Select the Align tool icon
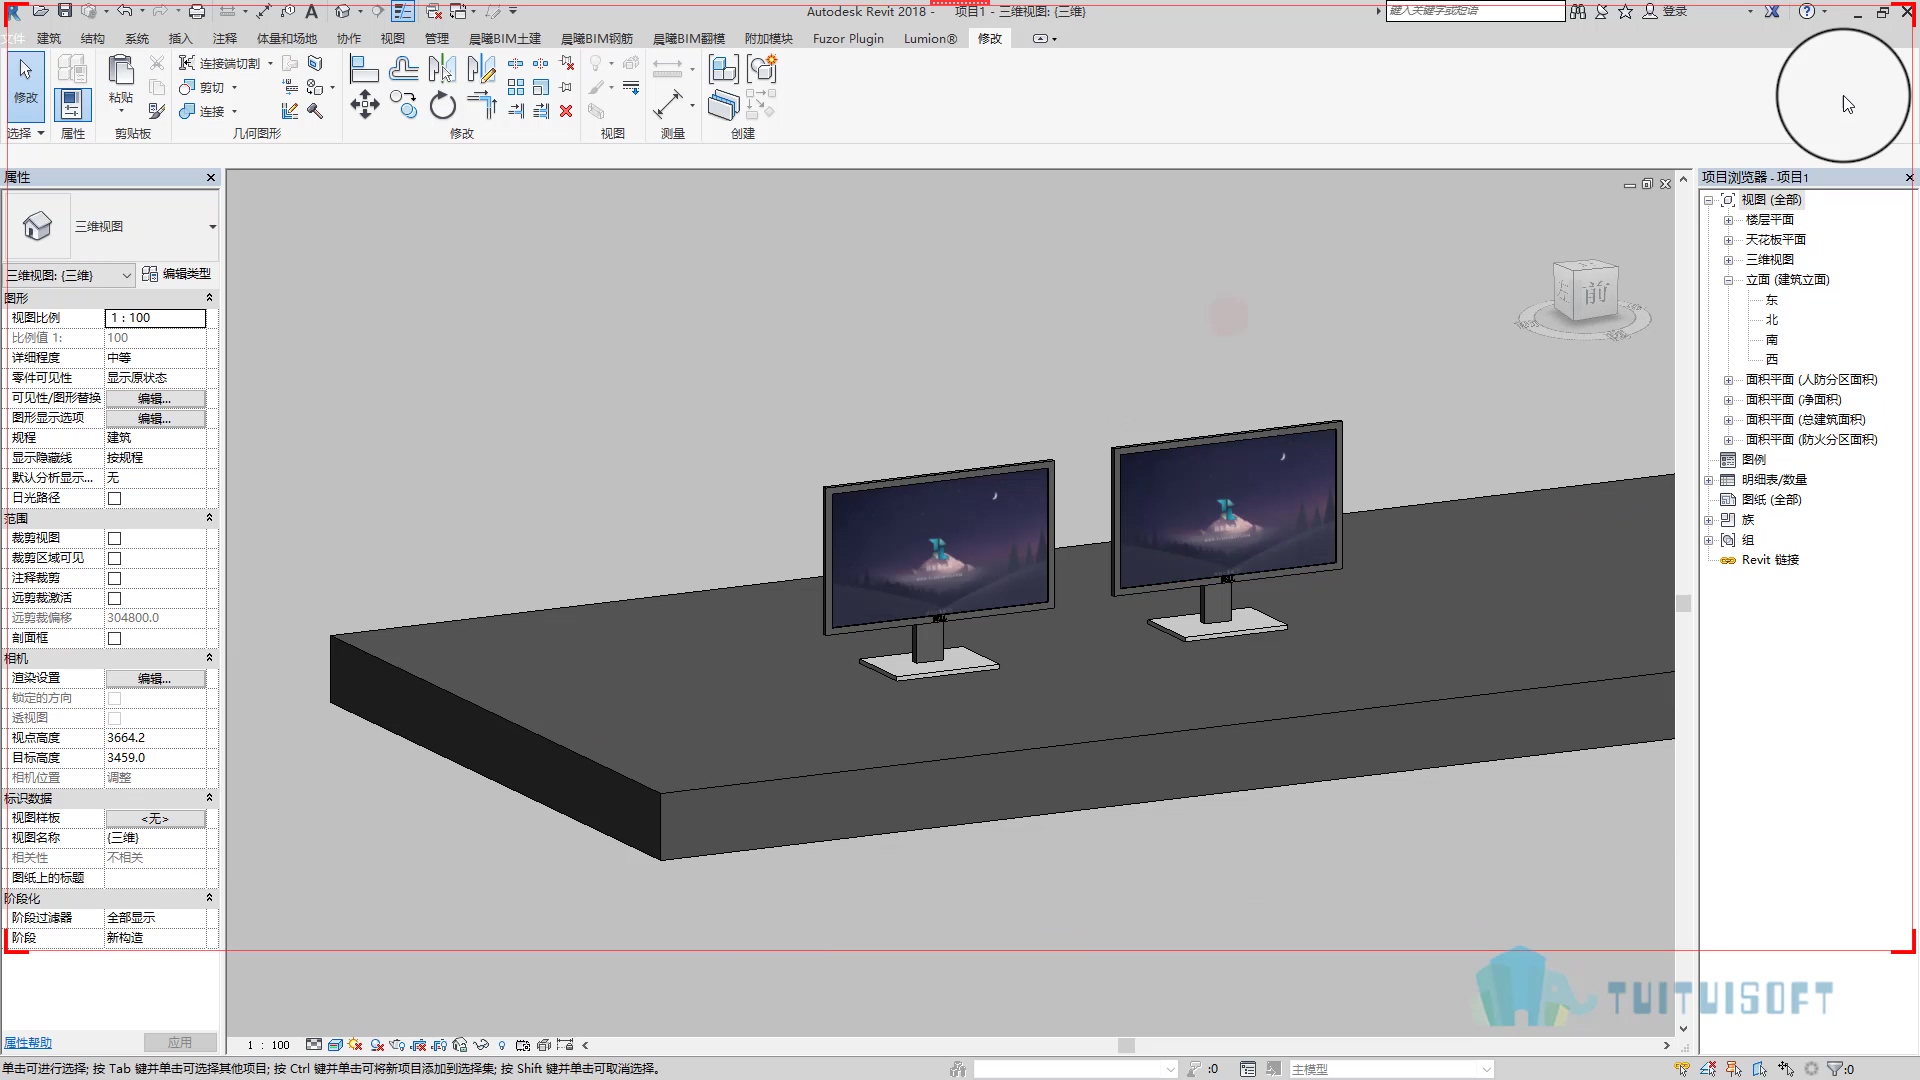The width and height of the screenshot is (1920, 1080). [x=364, y=69]
